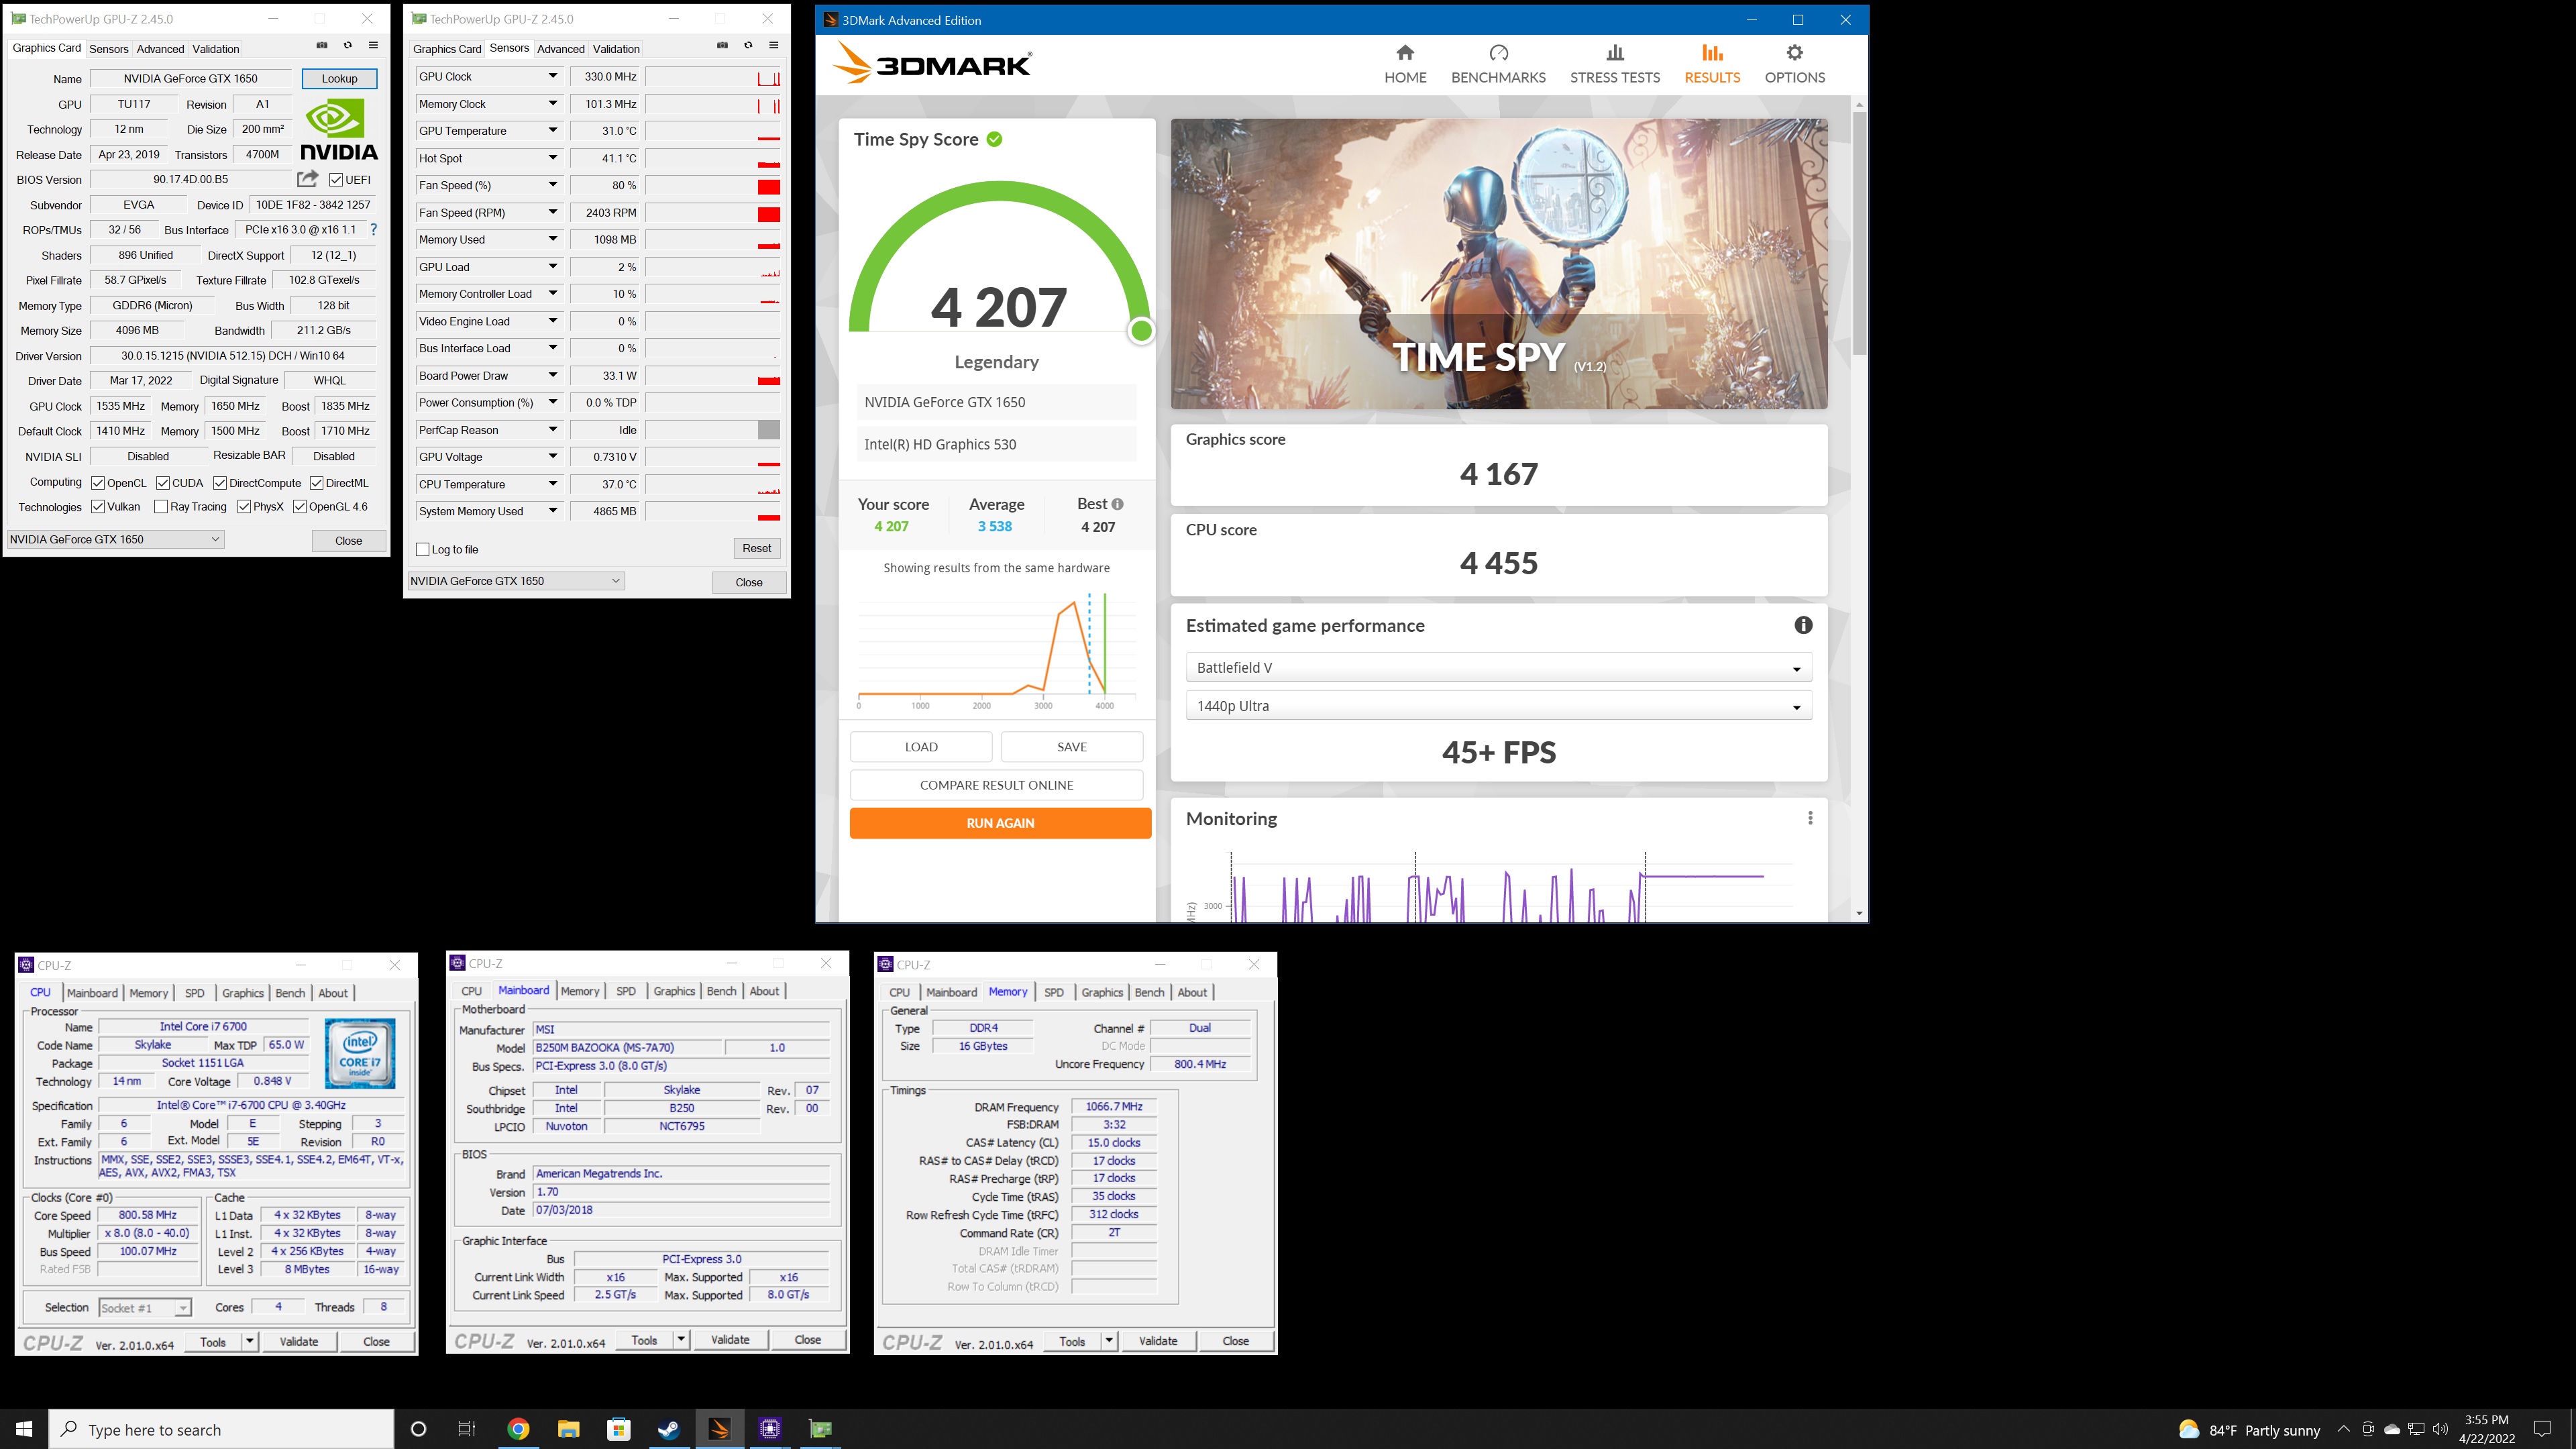Open 3DMark Home page icon
Viewport: 2576px width, 1449px height.
(1404, 53)
